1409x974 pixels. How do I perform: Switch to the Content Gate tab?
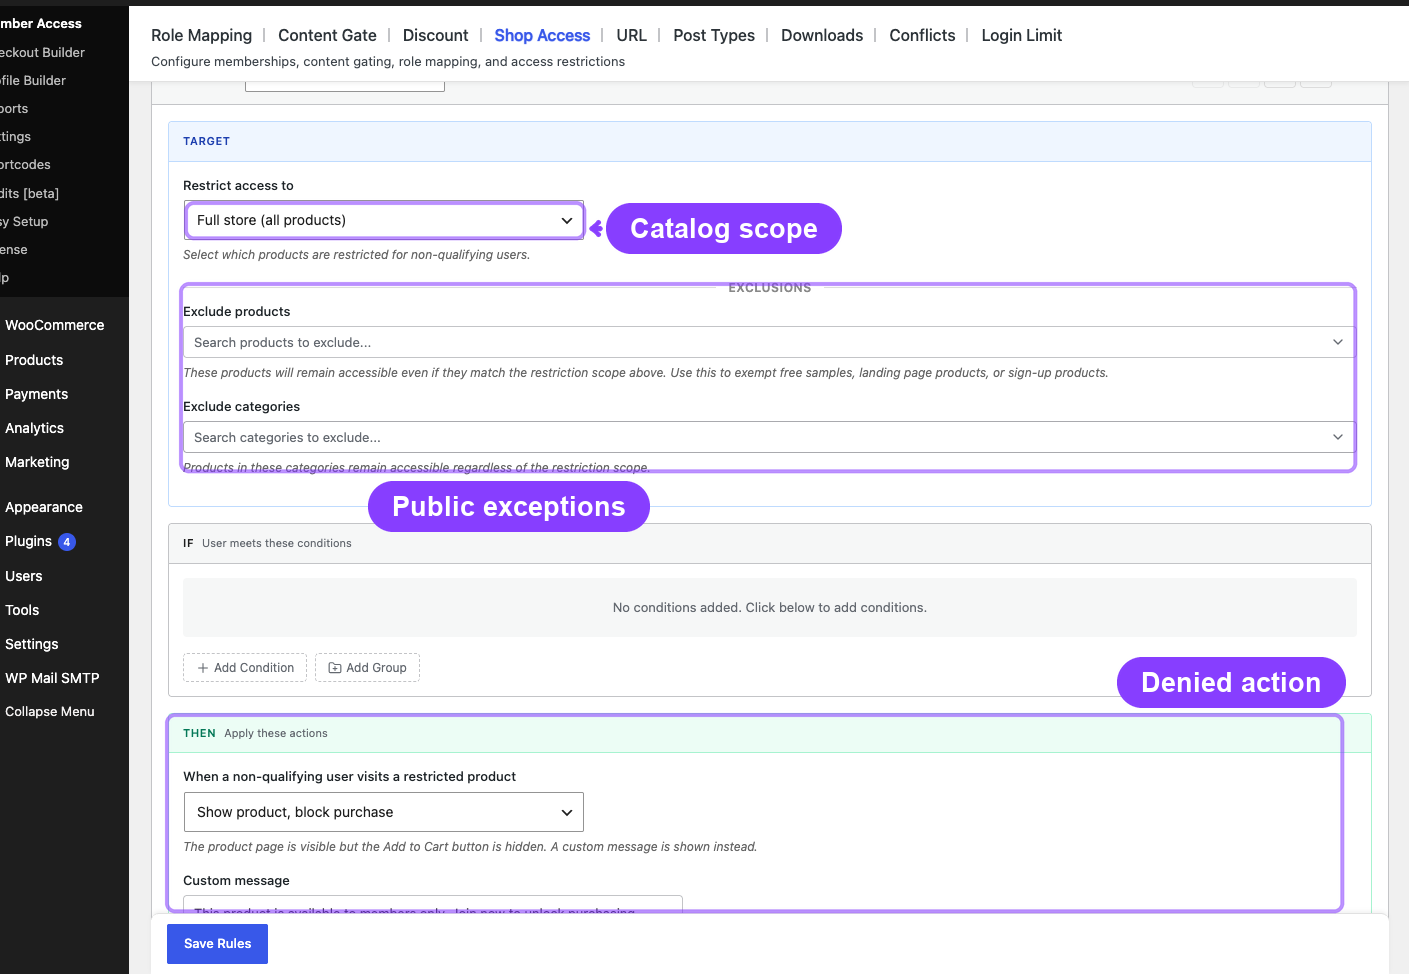point(327,35)
